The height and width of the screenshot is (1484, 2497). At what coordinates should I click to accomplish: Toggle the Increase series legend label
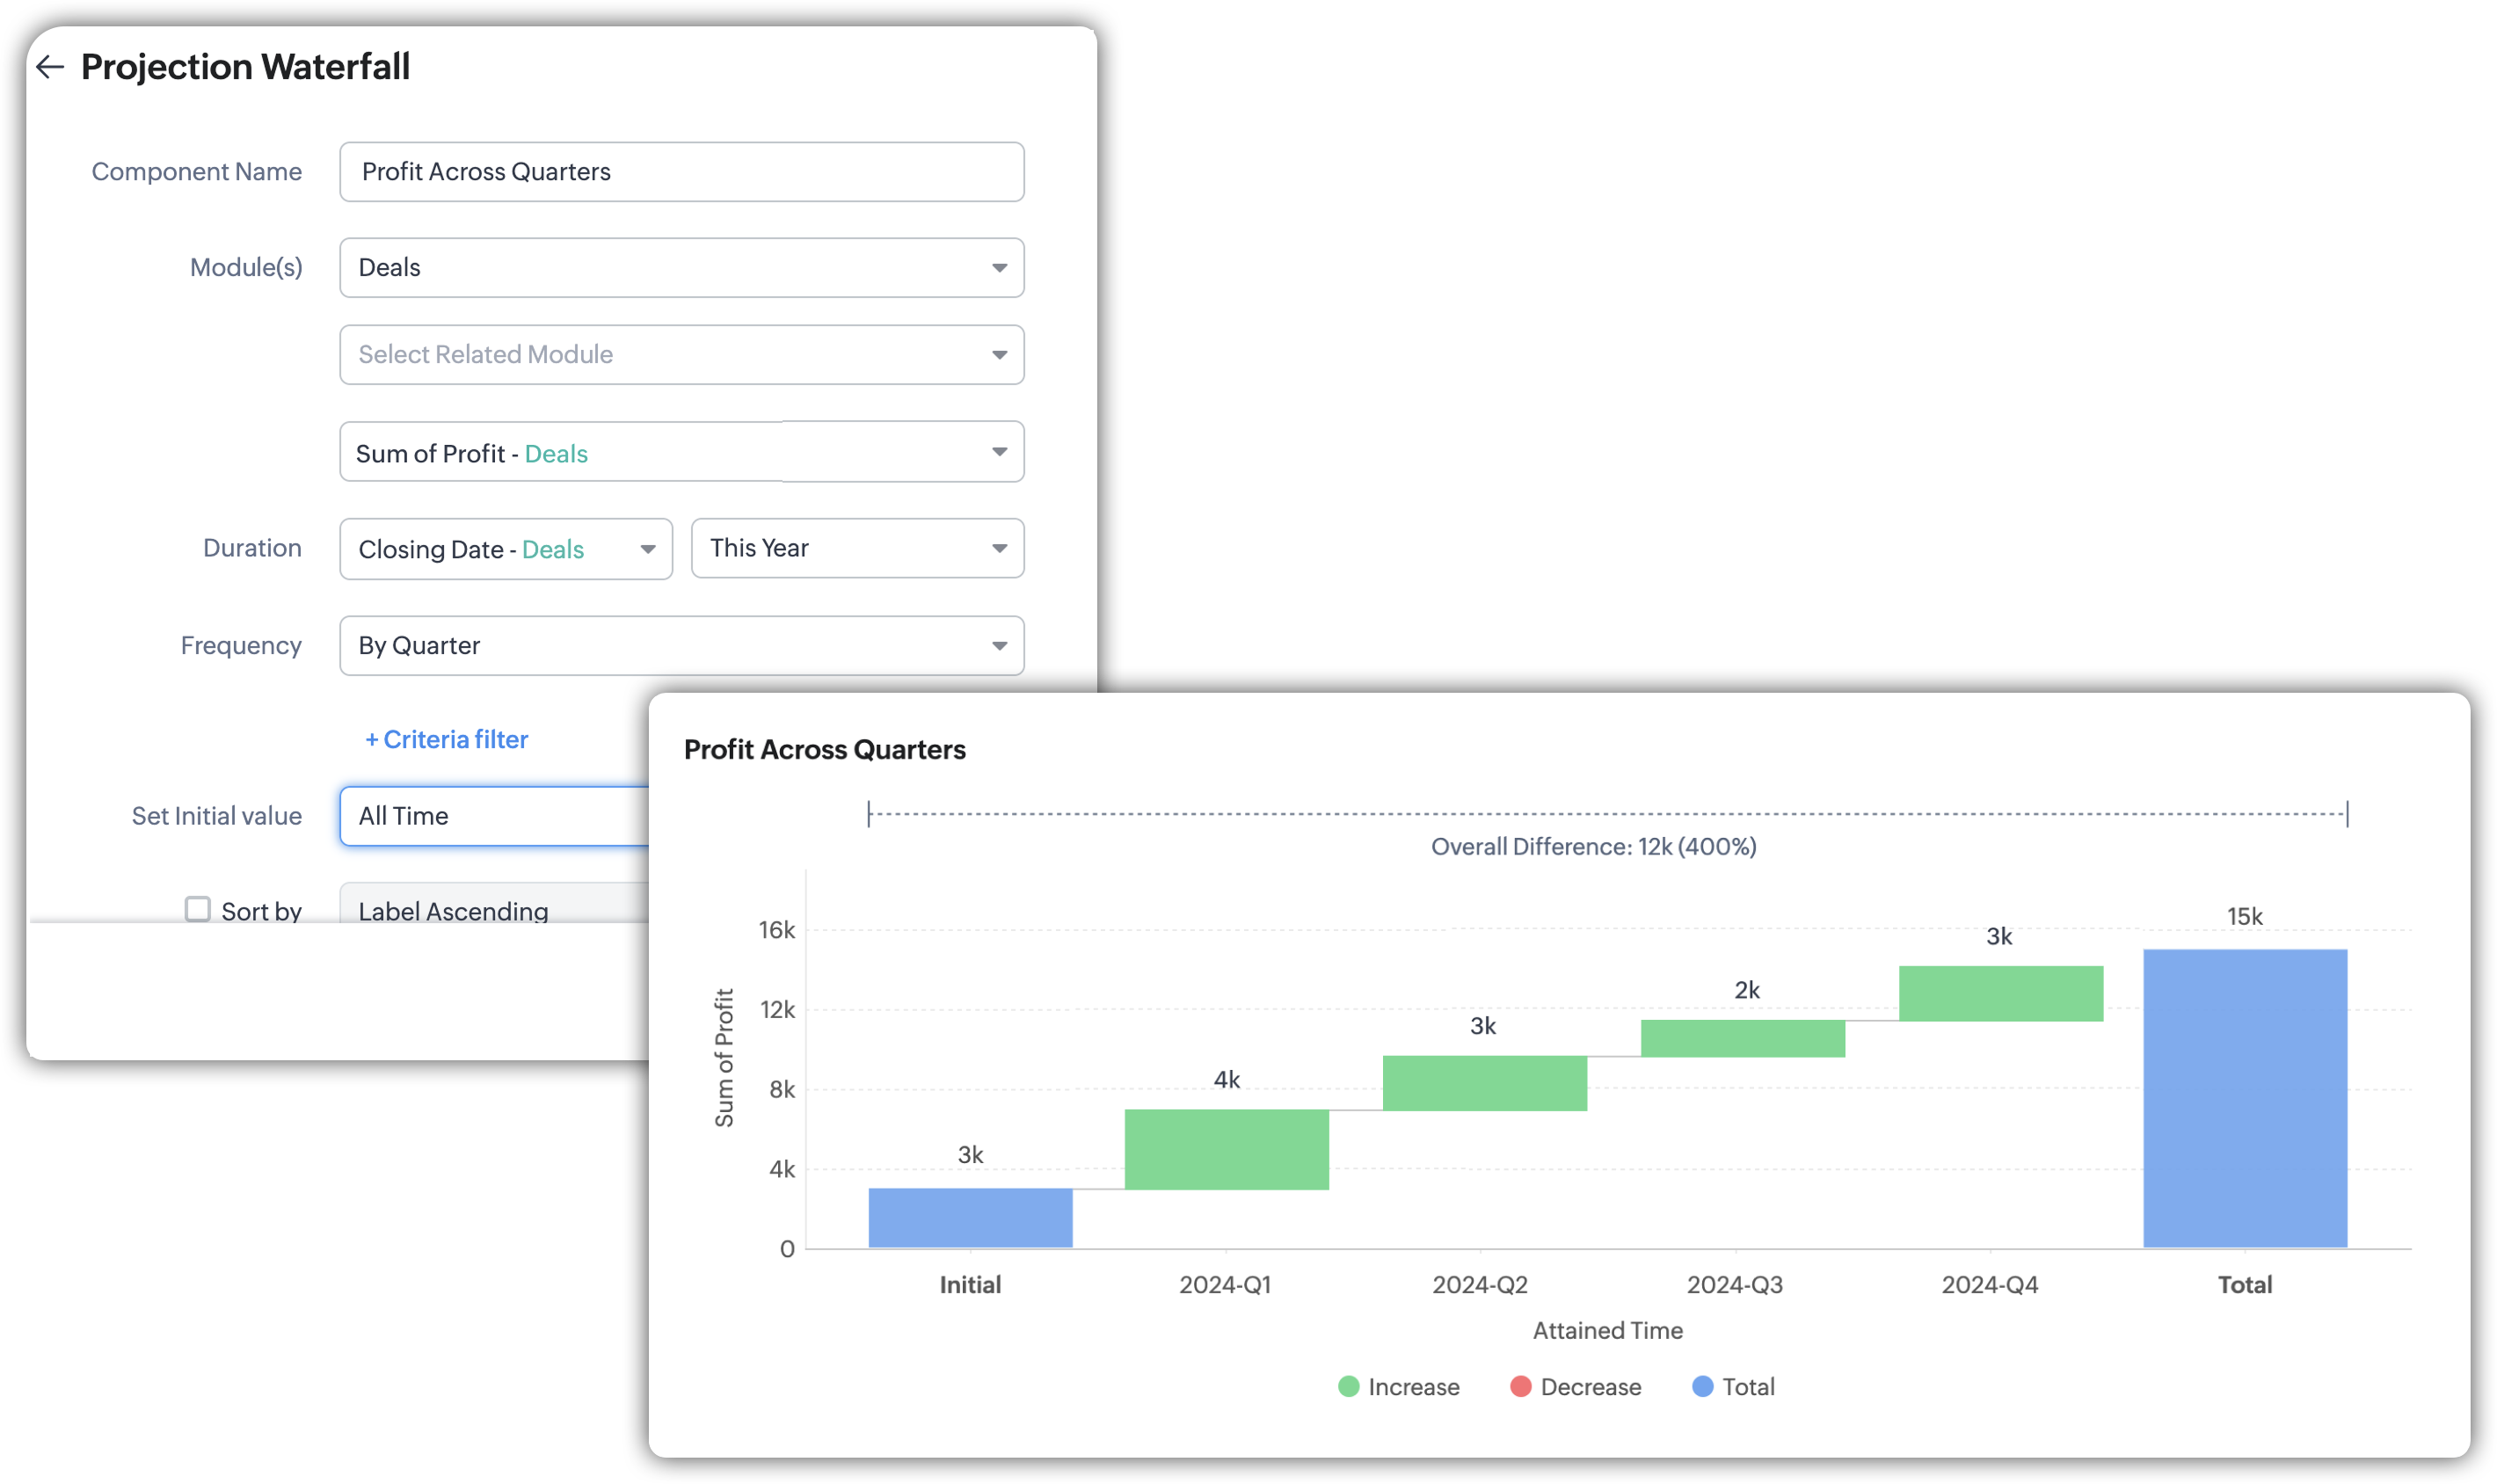pyautogui.click(x=1413, y=1387)
